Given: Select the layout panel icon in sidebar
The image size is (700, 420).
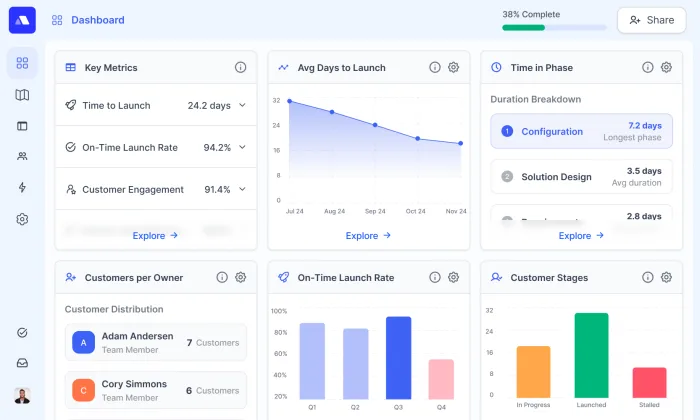Looking at the screenshot, I should coord(22,126).
